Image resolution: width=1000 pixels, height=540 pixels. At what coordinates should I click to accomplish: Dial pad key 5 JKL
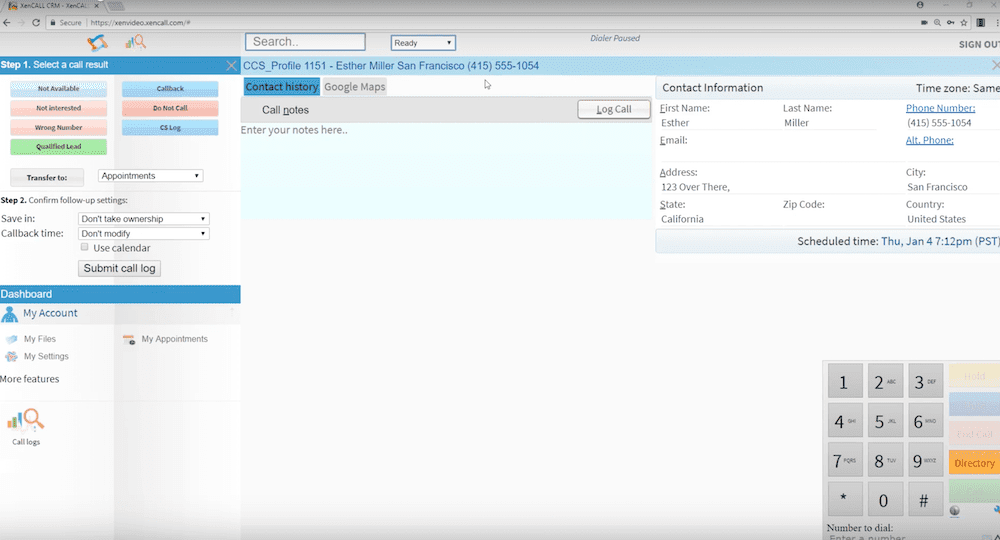885,421
